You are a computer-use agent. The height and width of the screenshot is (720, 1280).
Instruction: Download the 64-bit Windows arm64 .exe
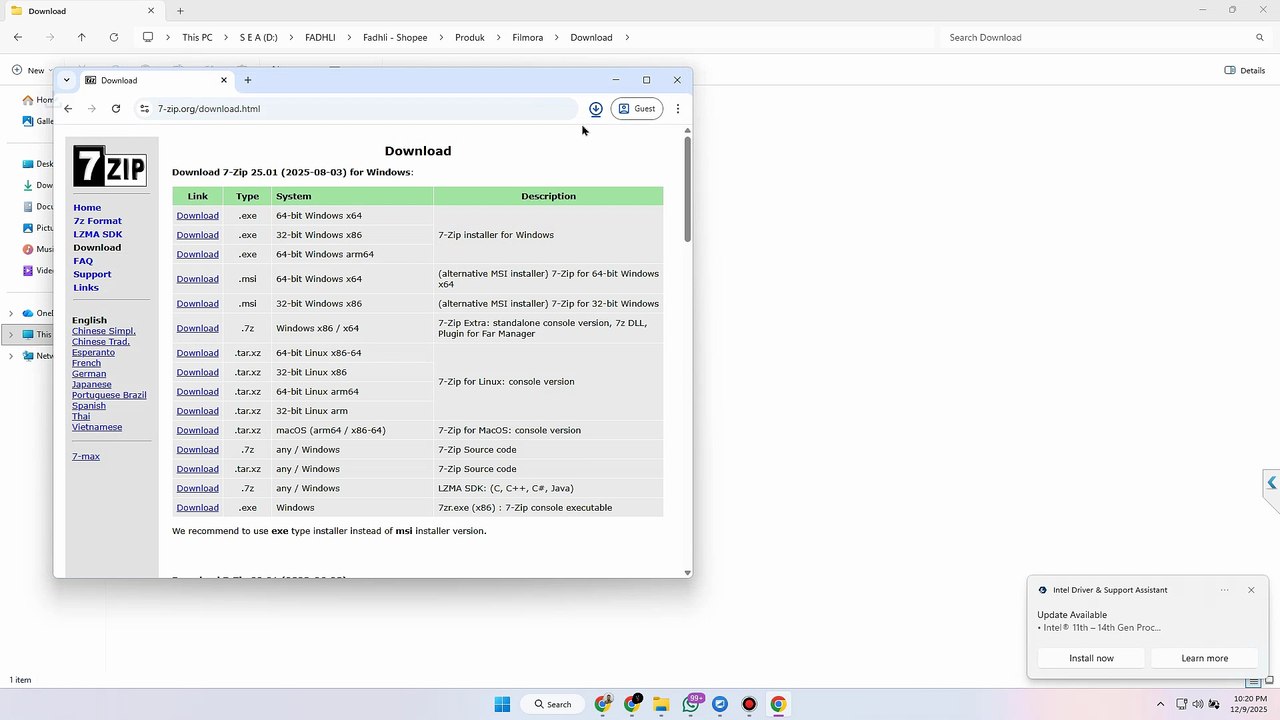click(x=197, y=255)
